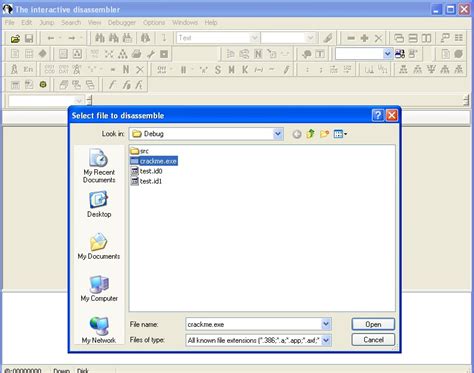Click the minus icon in the top toolbar
This screenshot has height=373, width=474.
click(x=351, y=38)
